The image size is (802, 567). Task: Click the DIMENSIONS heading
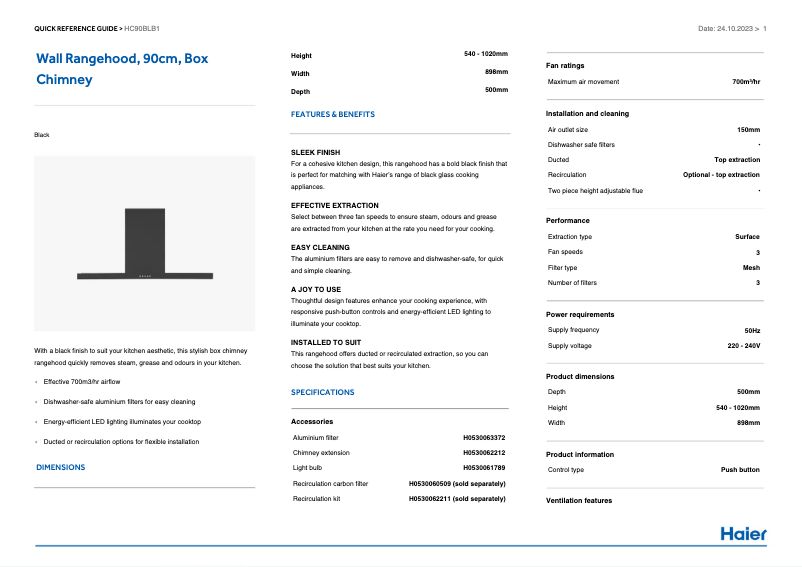pyautogui.click(x=60, y=467)
